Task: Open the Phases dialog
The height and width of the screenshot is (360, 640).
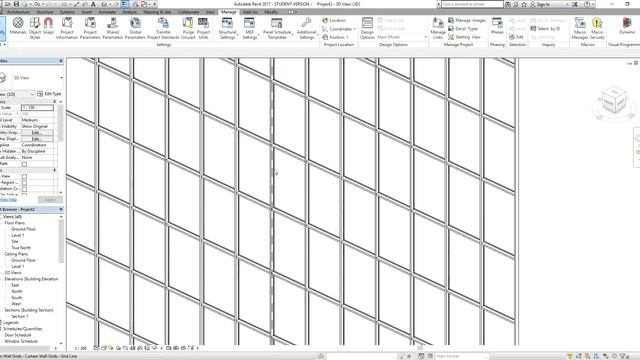Action: tap(497, 25)
